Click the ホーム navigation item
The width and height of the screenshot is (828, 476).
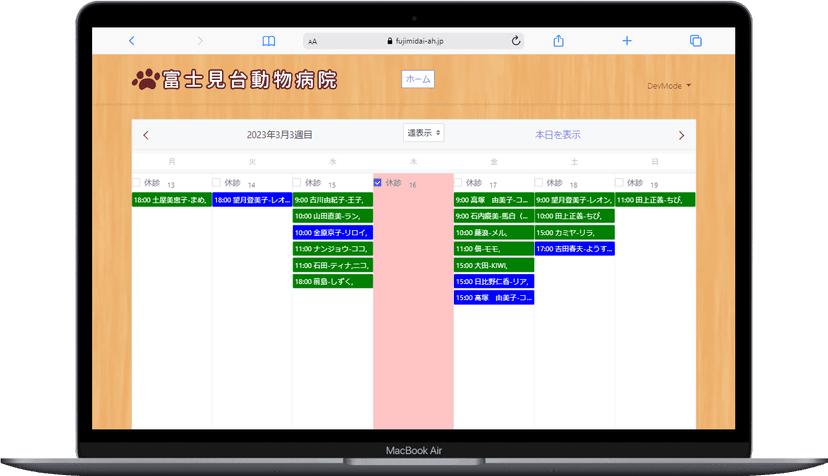tap(418, 79)
